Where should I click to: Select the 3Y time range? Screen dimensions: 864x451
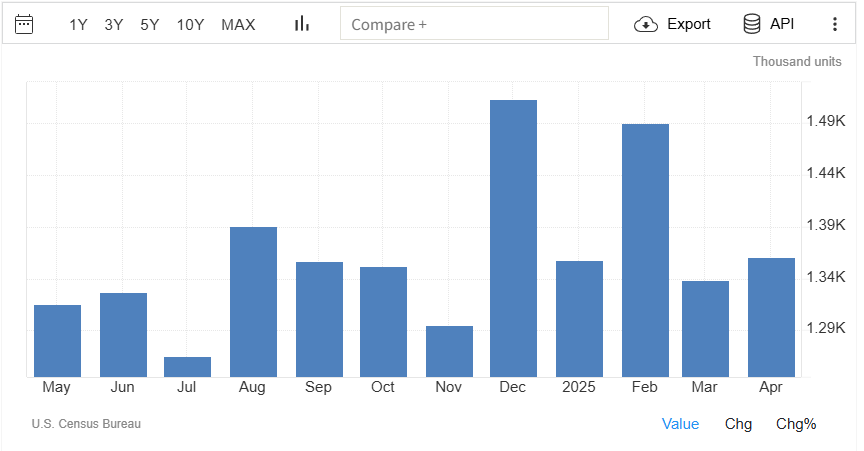coord(114,24)
